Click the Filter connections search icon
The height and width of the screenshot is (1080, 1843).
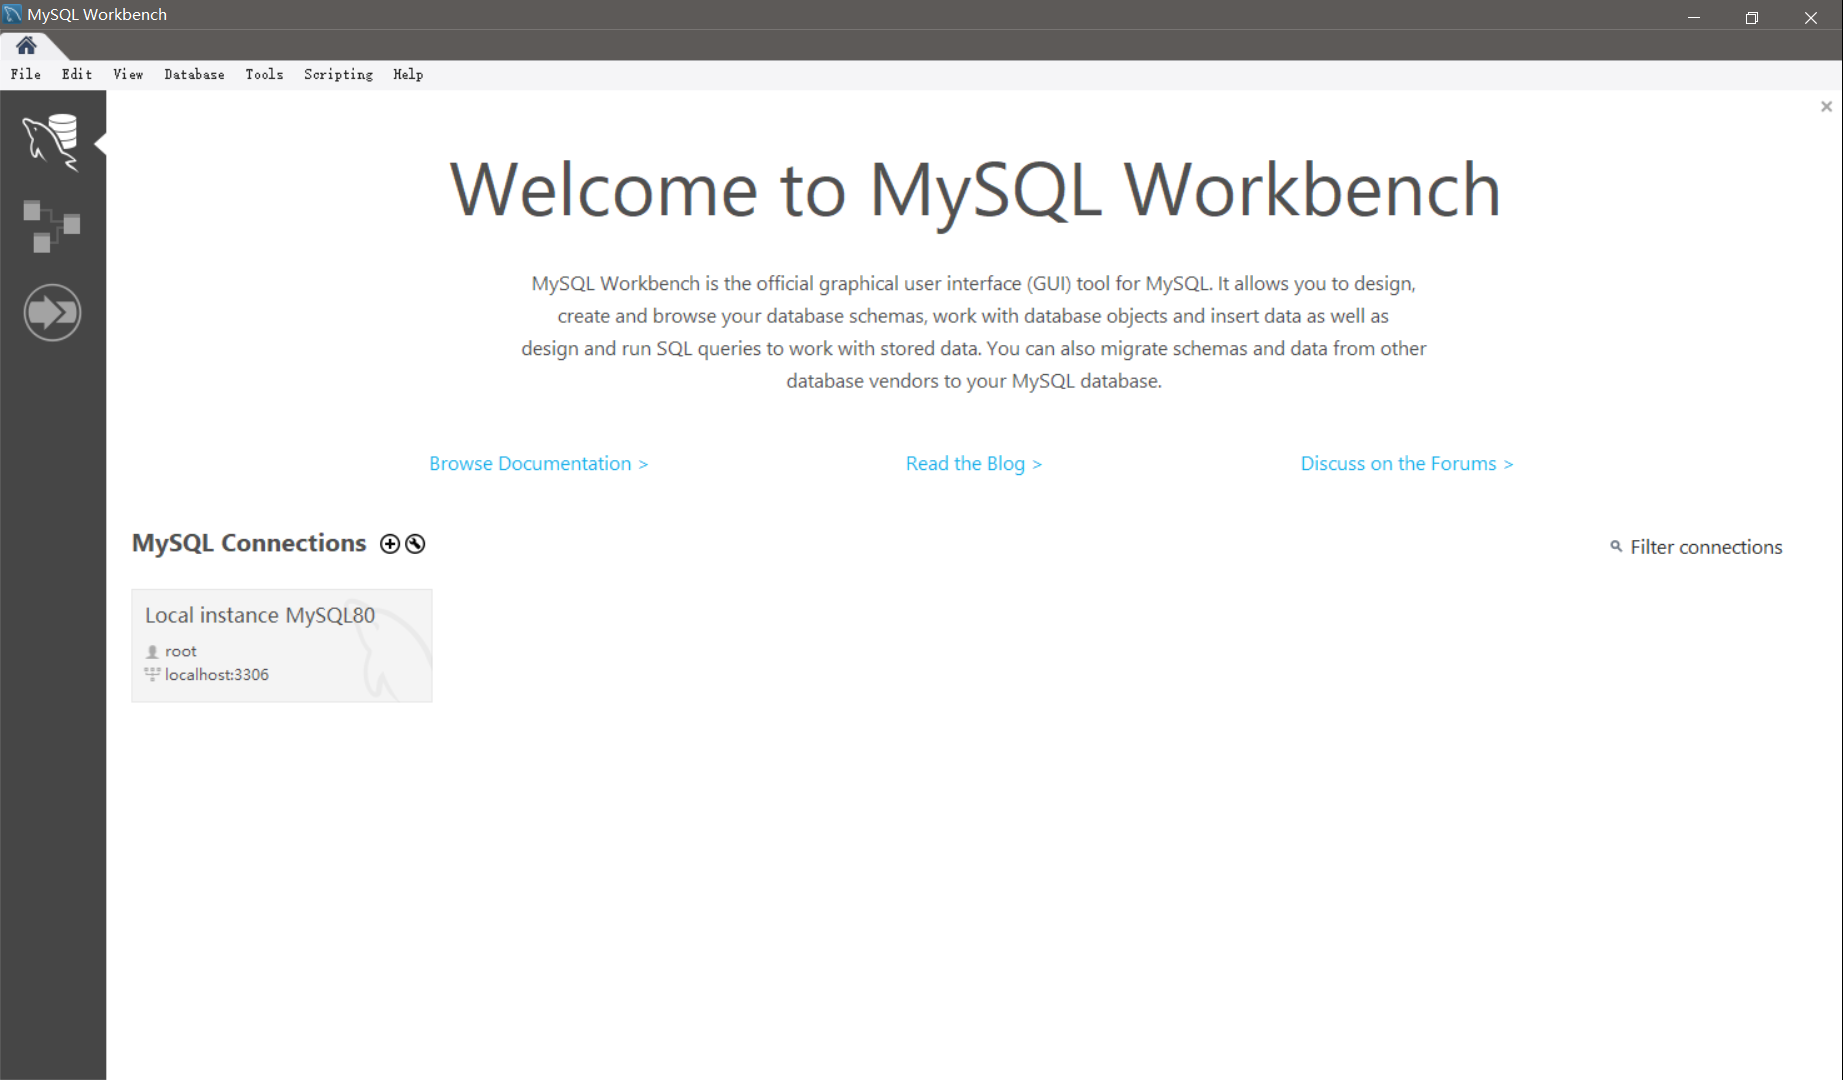click(x=1616, y=546)
